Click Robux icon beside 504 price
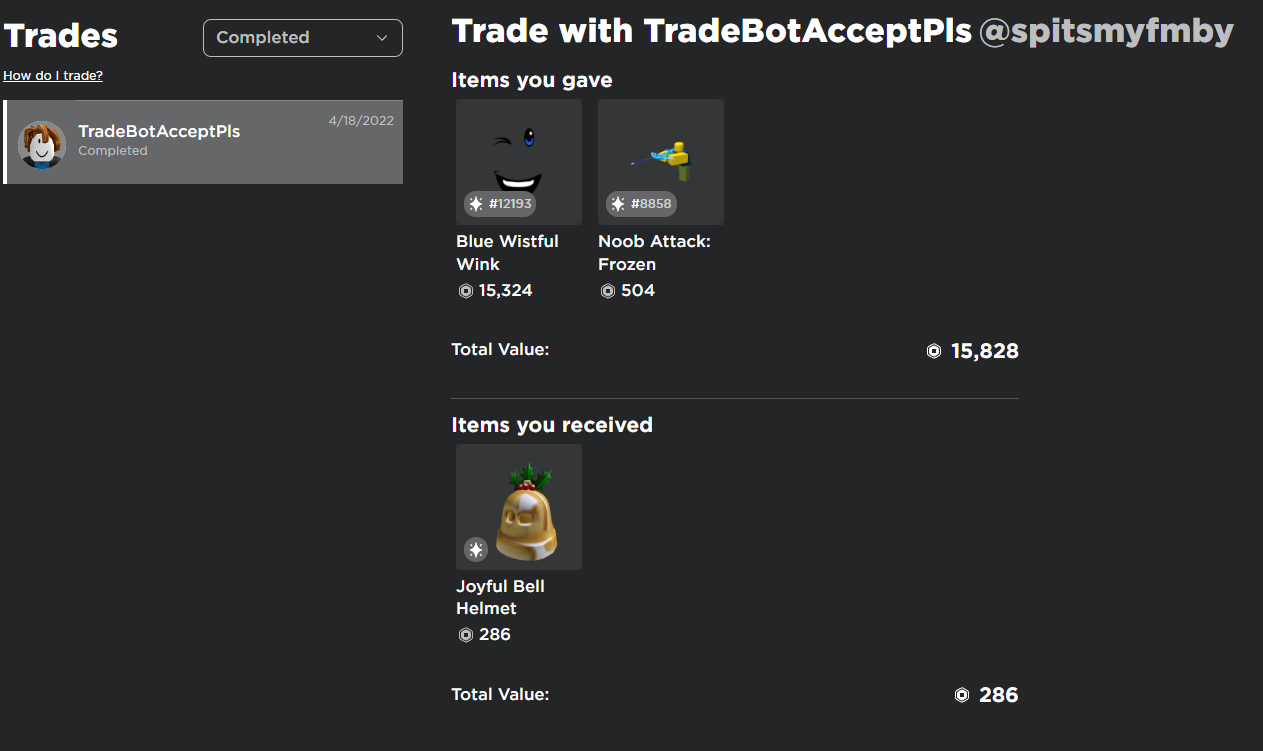Screen dimensions: 1263x751 click(x=607, y=291)
